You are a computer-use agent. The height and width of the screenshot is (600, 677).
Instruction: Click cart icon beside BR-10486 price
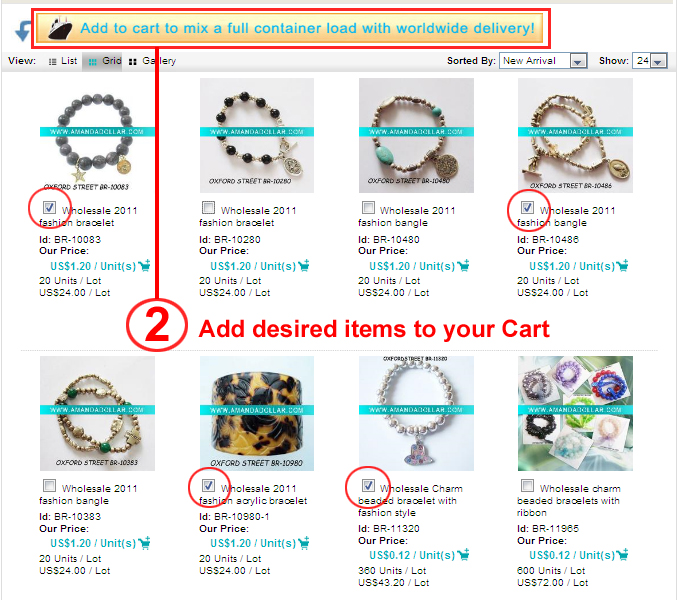pyautogui.click(x=622, y=265)
